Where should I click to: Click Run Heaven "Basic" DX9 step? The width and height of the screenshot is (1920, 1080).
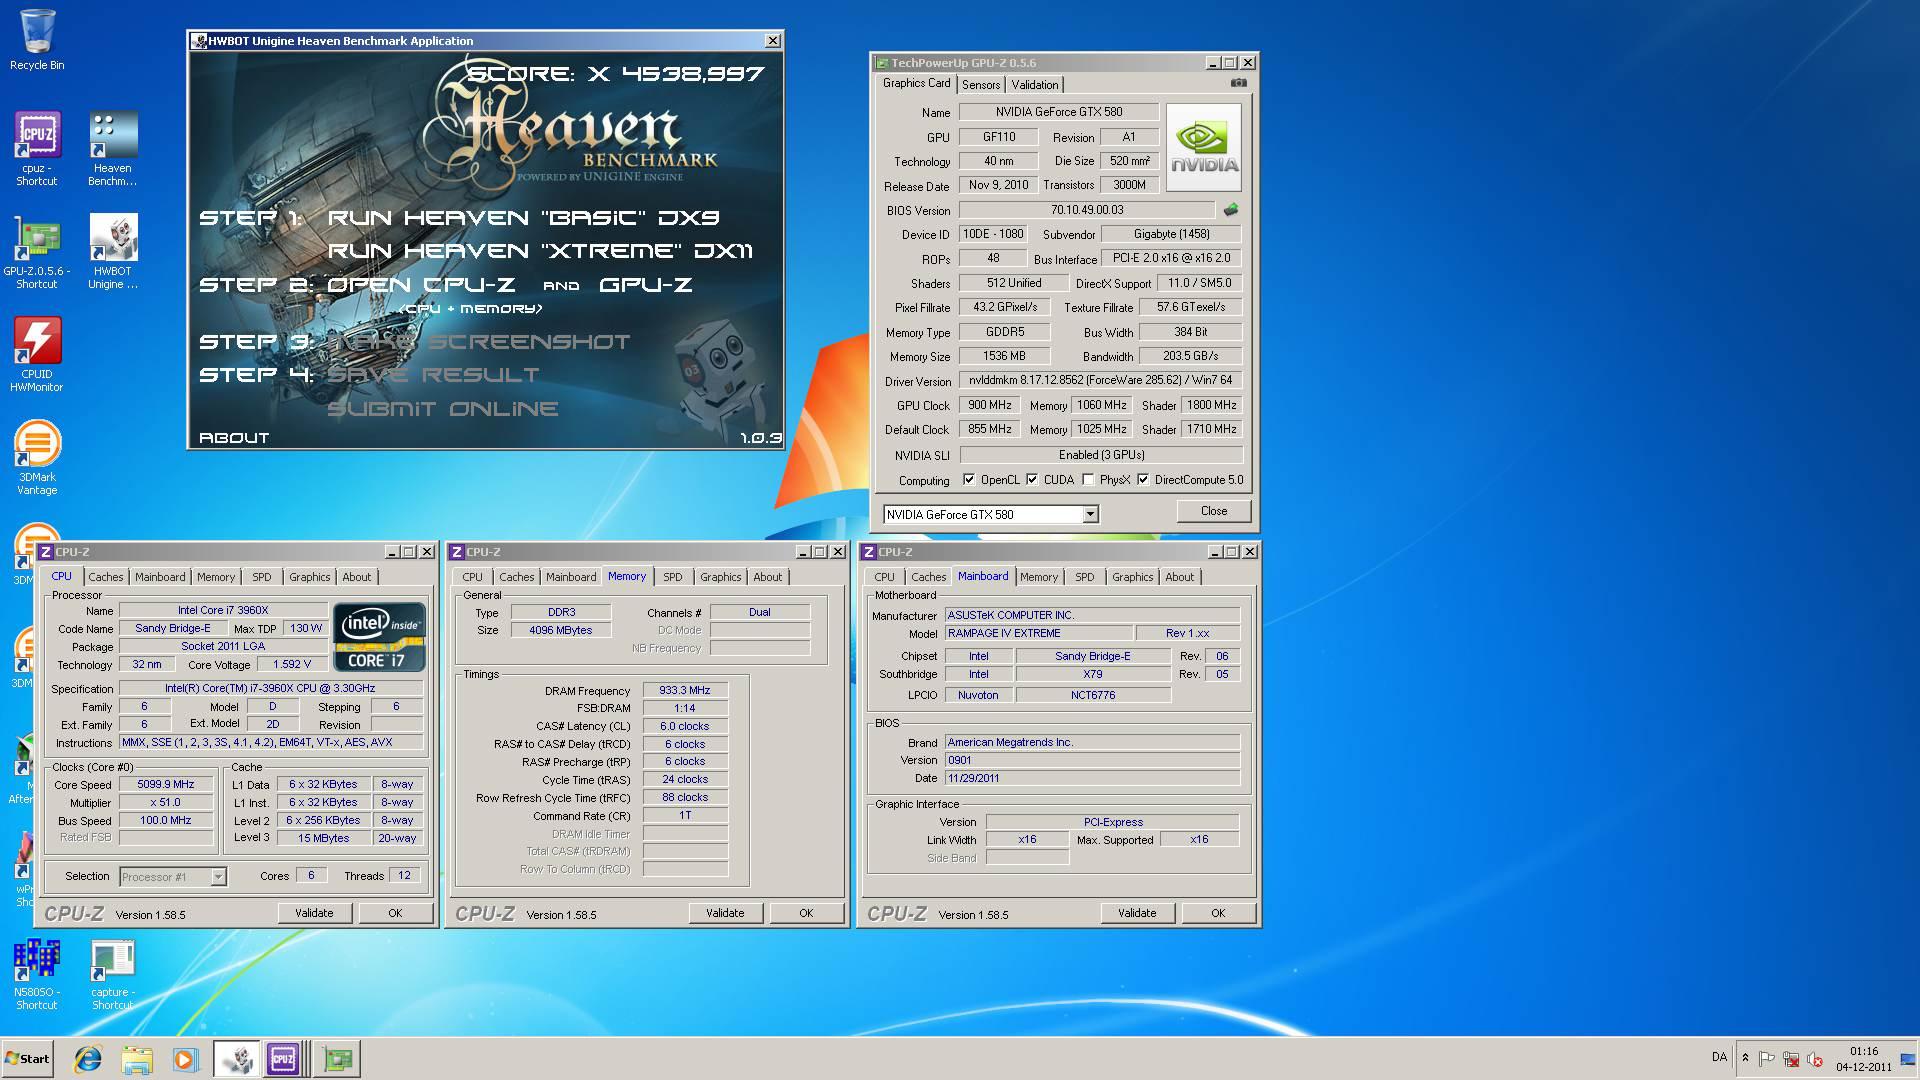pos(523,218)
